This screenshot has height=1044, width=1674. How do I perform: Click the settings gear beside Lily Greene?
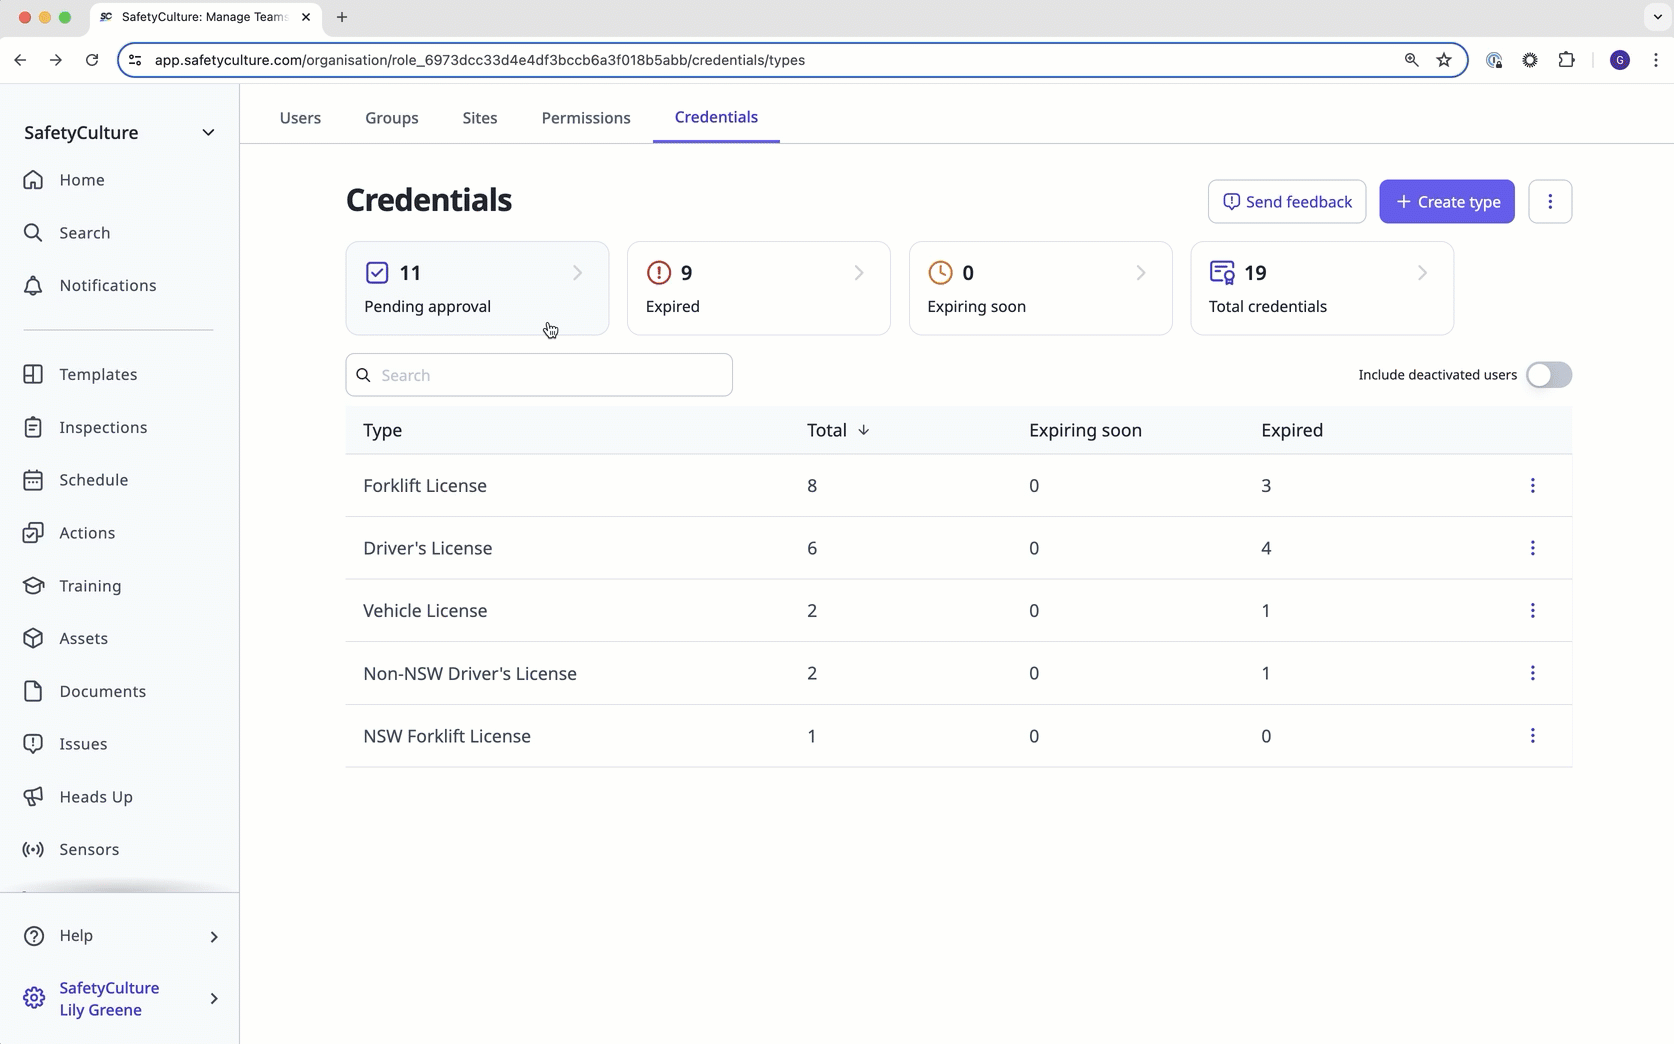(33, 999)
